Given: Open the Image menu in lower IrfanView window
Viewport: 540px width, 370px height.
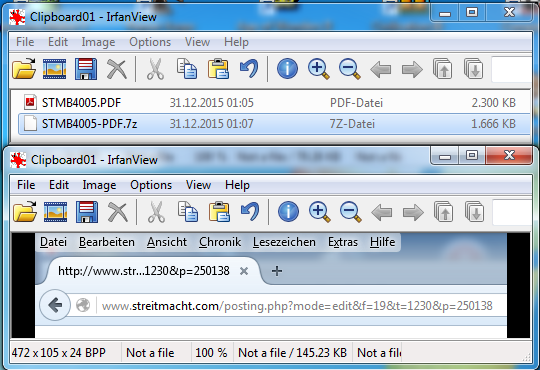Looking at the screenshot, I should 99,185.
